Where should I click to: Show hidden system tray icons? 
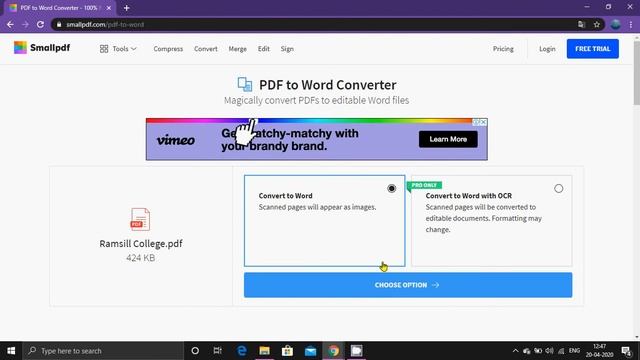(x=515, y=351)
